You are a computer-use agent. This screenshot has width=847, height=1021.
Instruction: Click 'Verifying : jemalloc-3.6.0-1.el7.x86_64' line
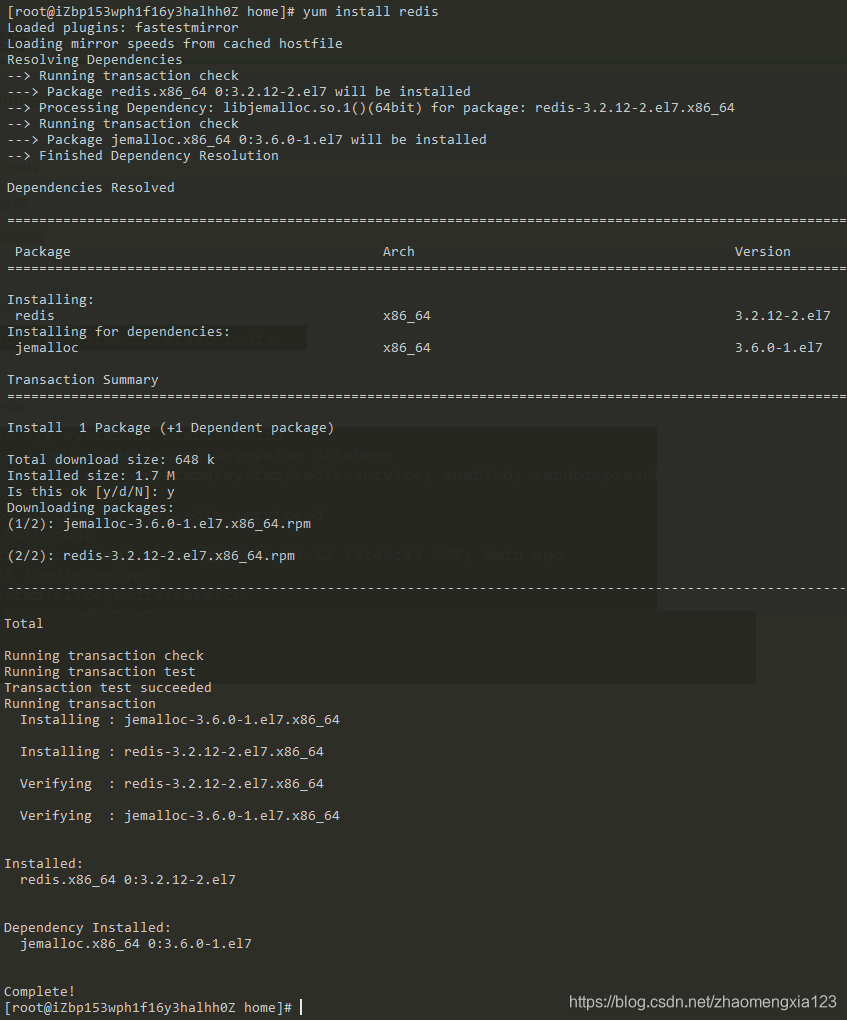click(x=180, y=815)
